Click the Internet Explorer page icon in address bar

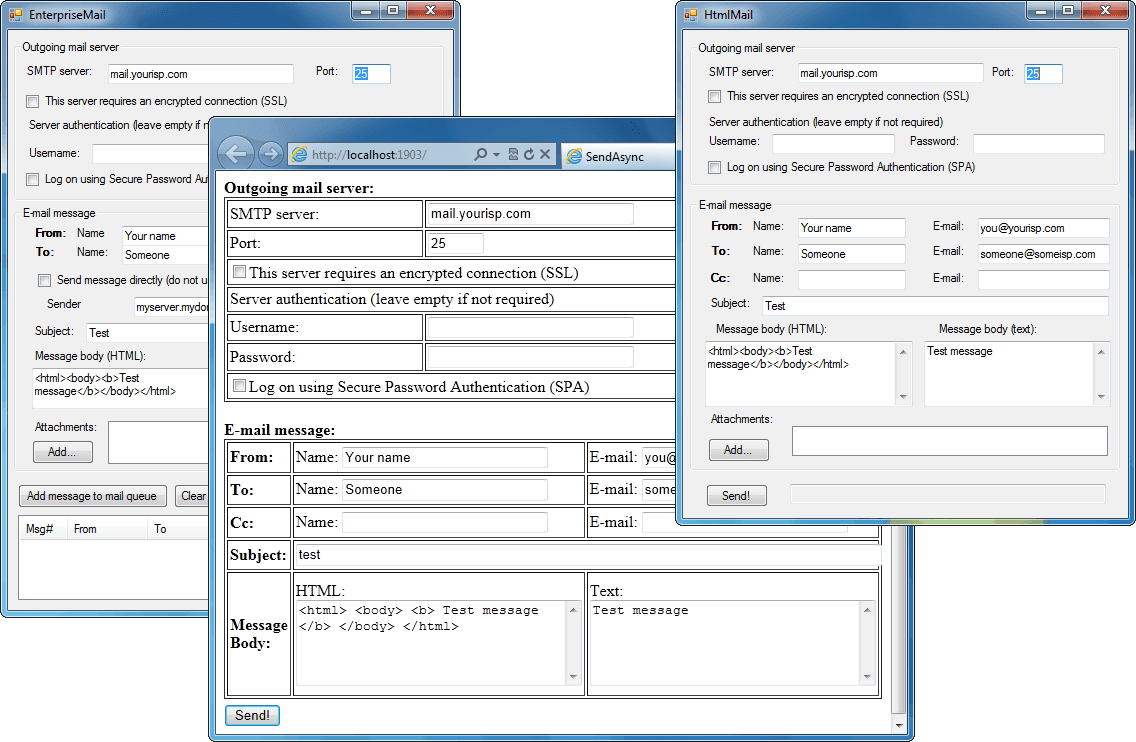click(x=299, y=154)
